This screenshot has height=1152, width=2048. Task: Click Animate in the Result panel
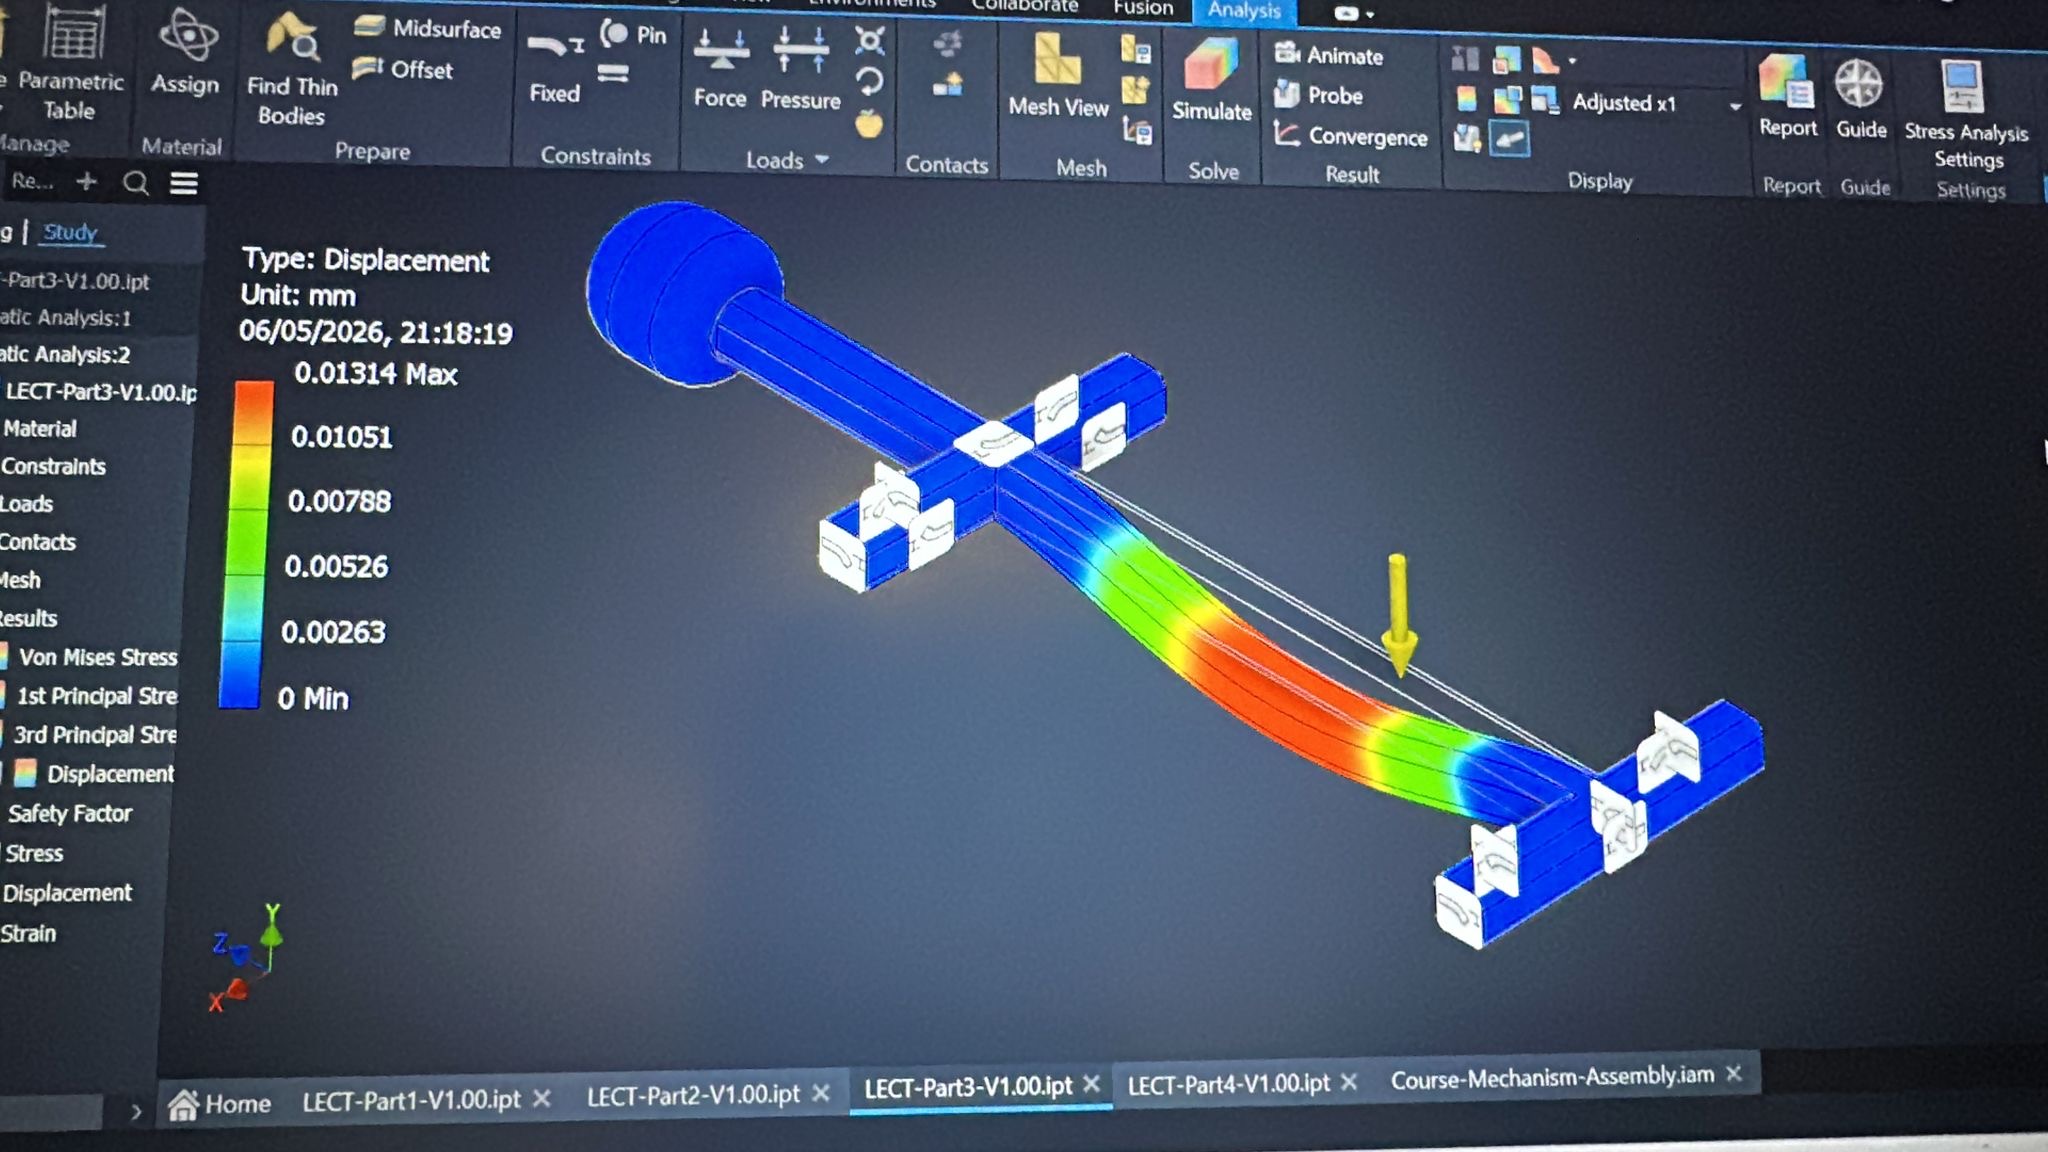1329,55
